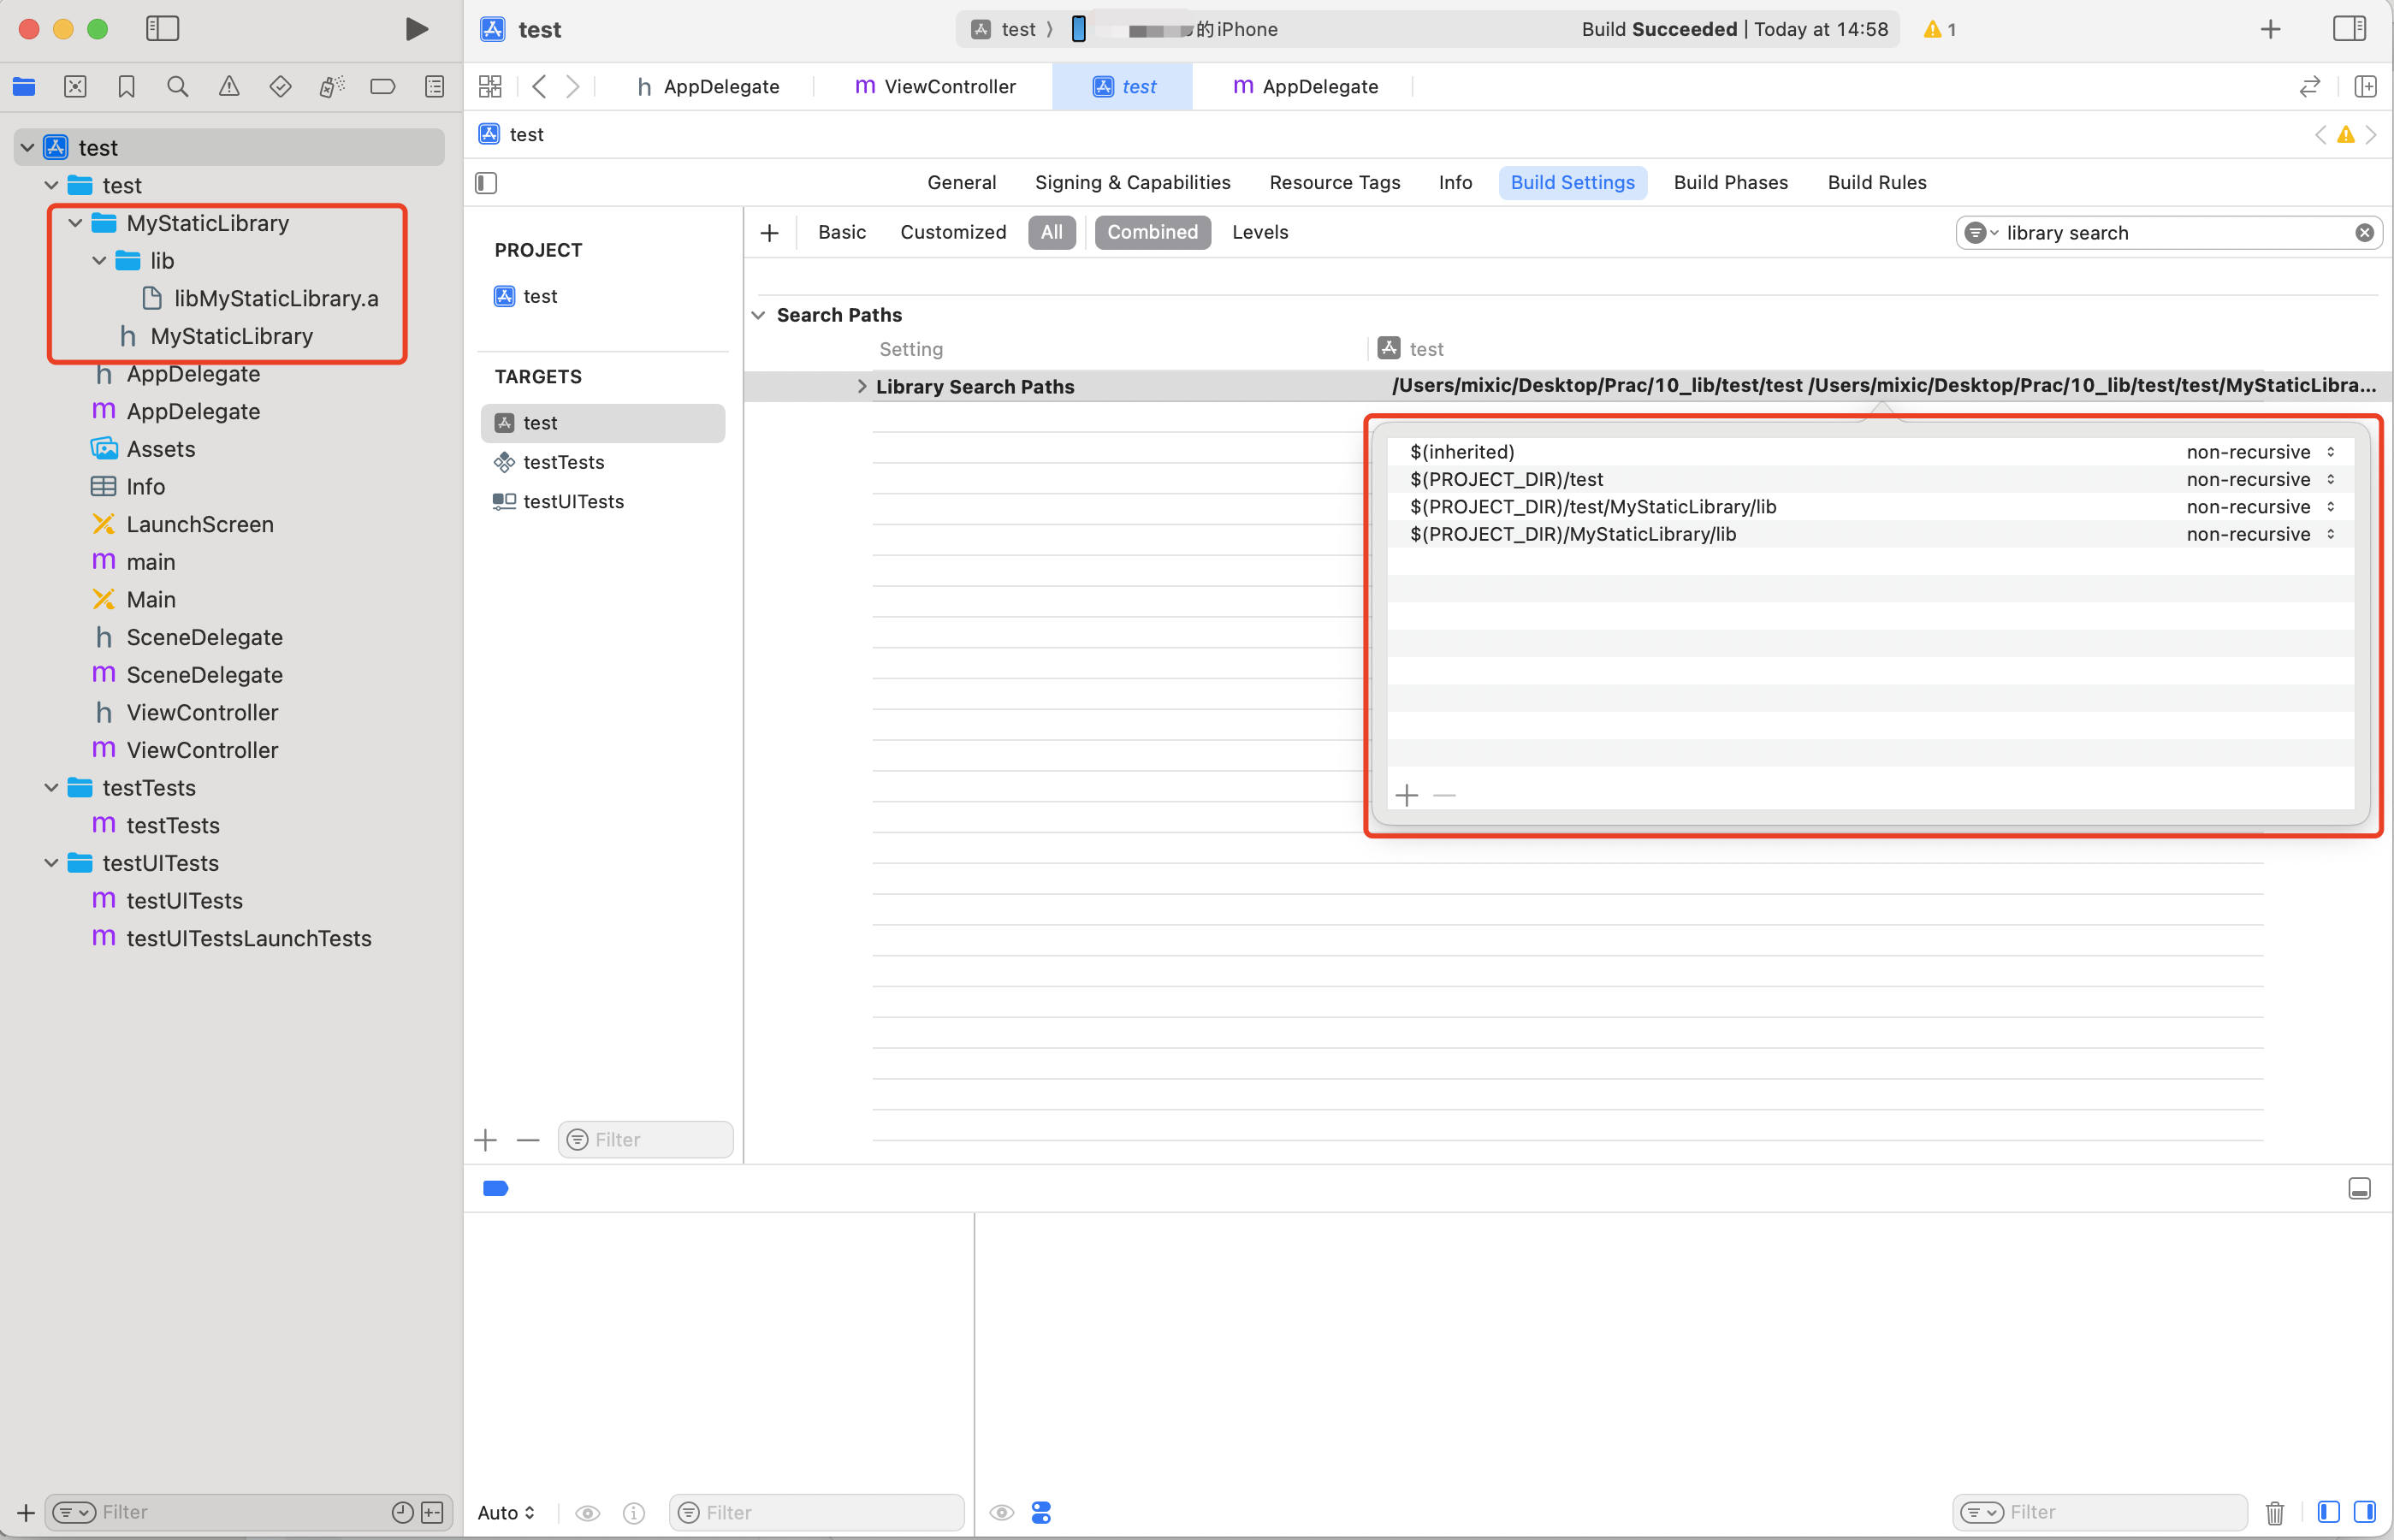
Task: Add a new library search path
Action: coord(1407,796)
